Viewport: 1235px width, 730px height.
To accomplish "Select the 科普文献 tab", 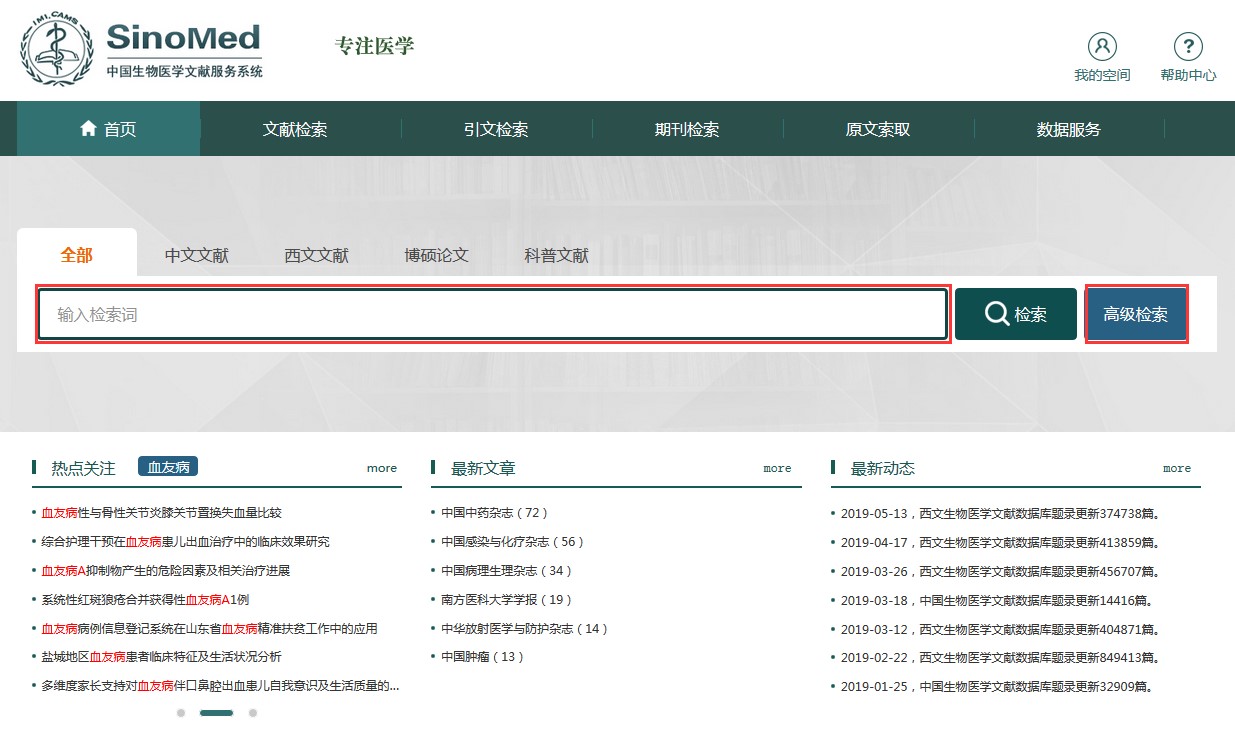I will (x=557, y=255).
